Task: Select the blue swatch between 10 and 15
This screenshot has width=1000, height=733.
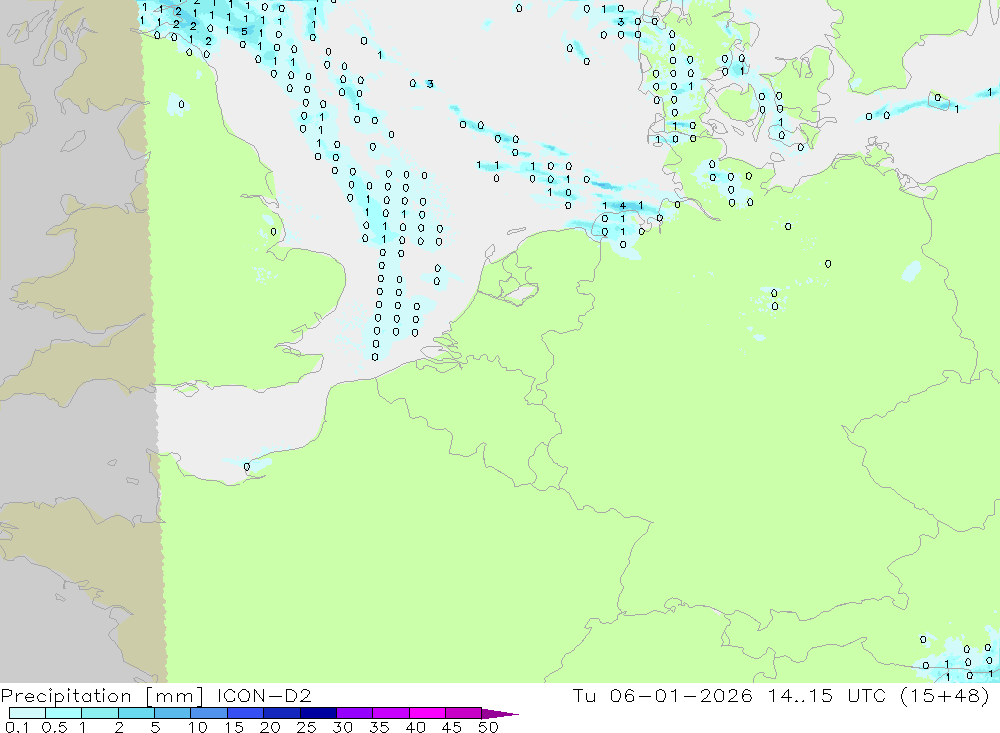Action: pyautogui.click(x=209, y=713)
